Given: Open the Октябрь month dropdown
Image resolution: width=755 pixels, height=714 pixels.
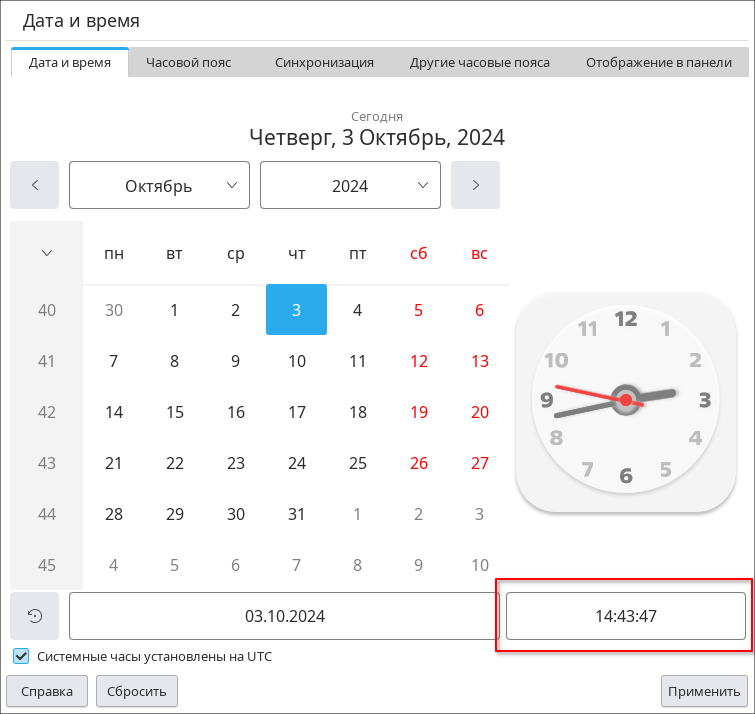Looking at the screenshot, I should pyautogui.click(x=159, y=185).
